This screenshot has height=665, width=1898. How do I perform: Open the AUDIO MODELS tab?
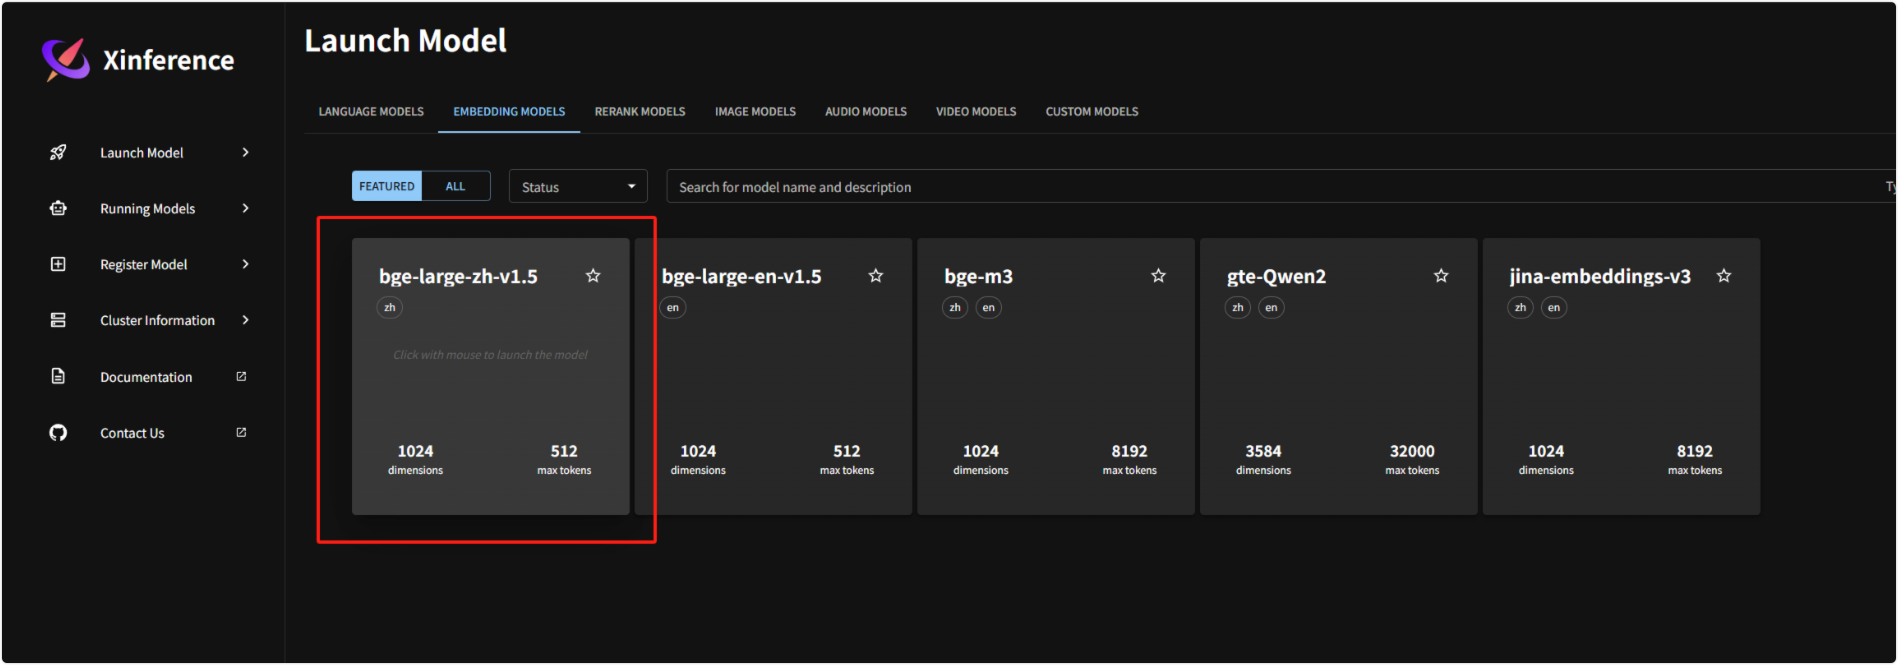(866, 112)
